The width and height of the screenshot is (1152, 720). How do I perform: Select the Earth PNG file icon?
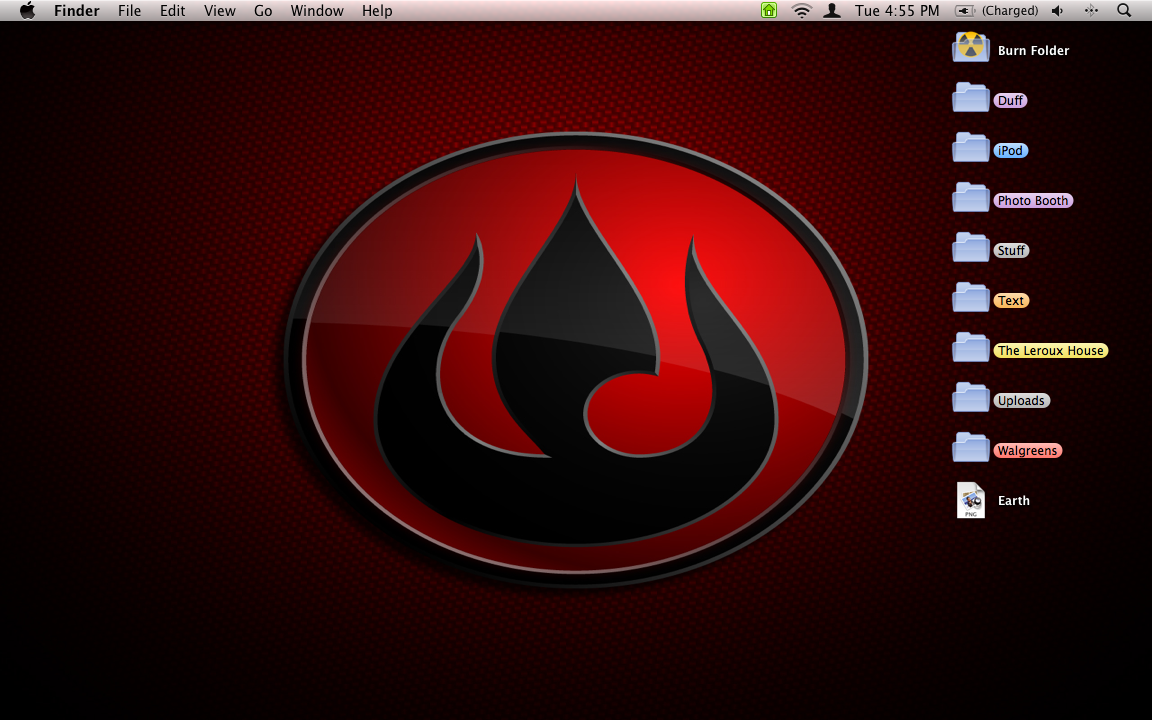971,500
